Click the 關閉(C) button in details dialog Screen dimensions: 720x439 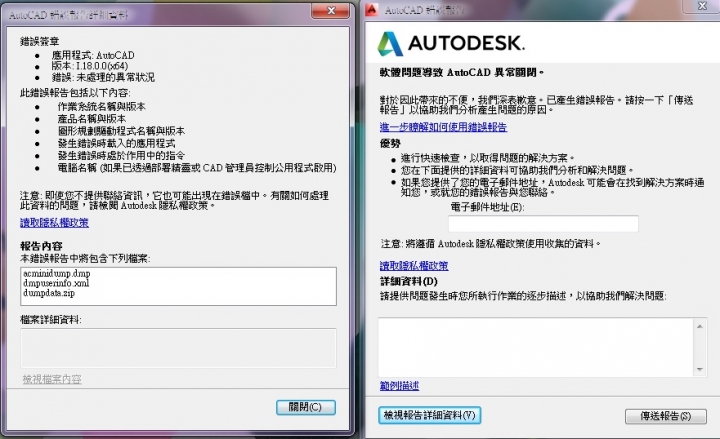click(x=306, y=407)
